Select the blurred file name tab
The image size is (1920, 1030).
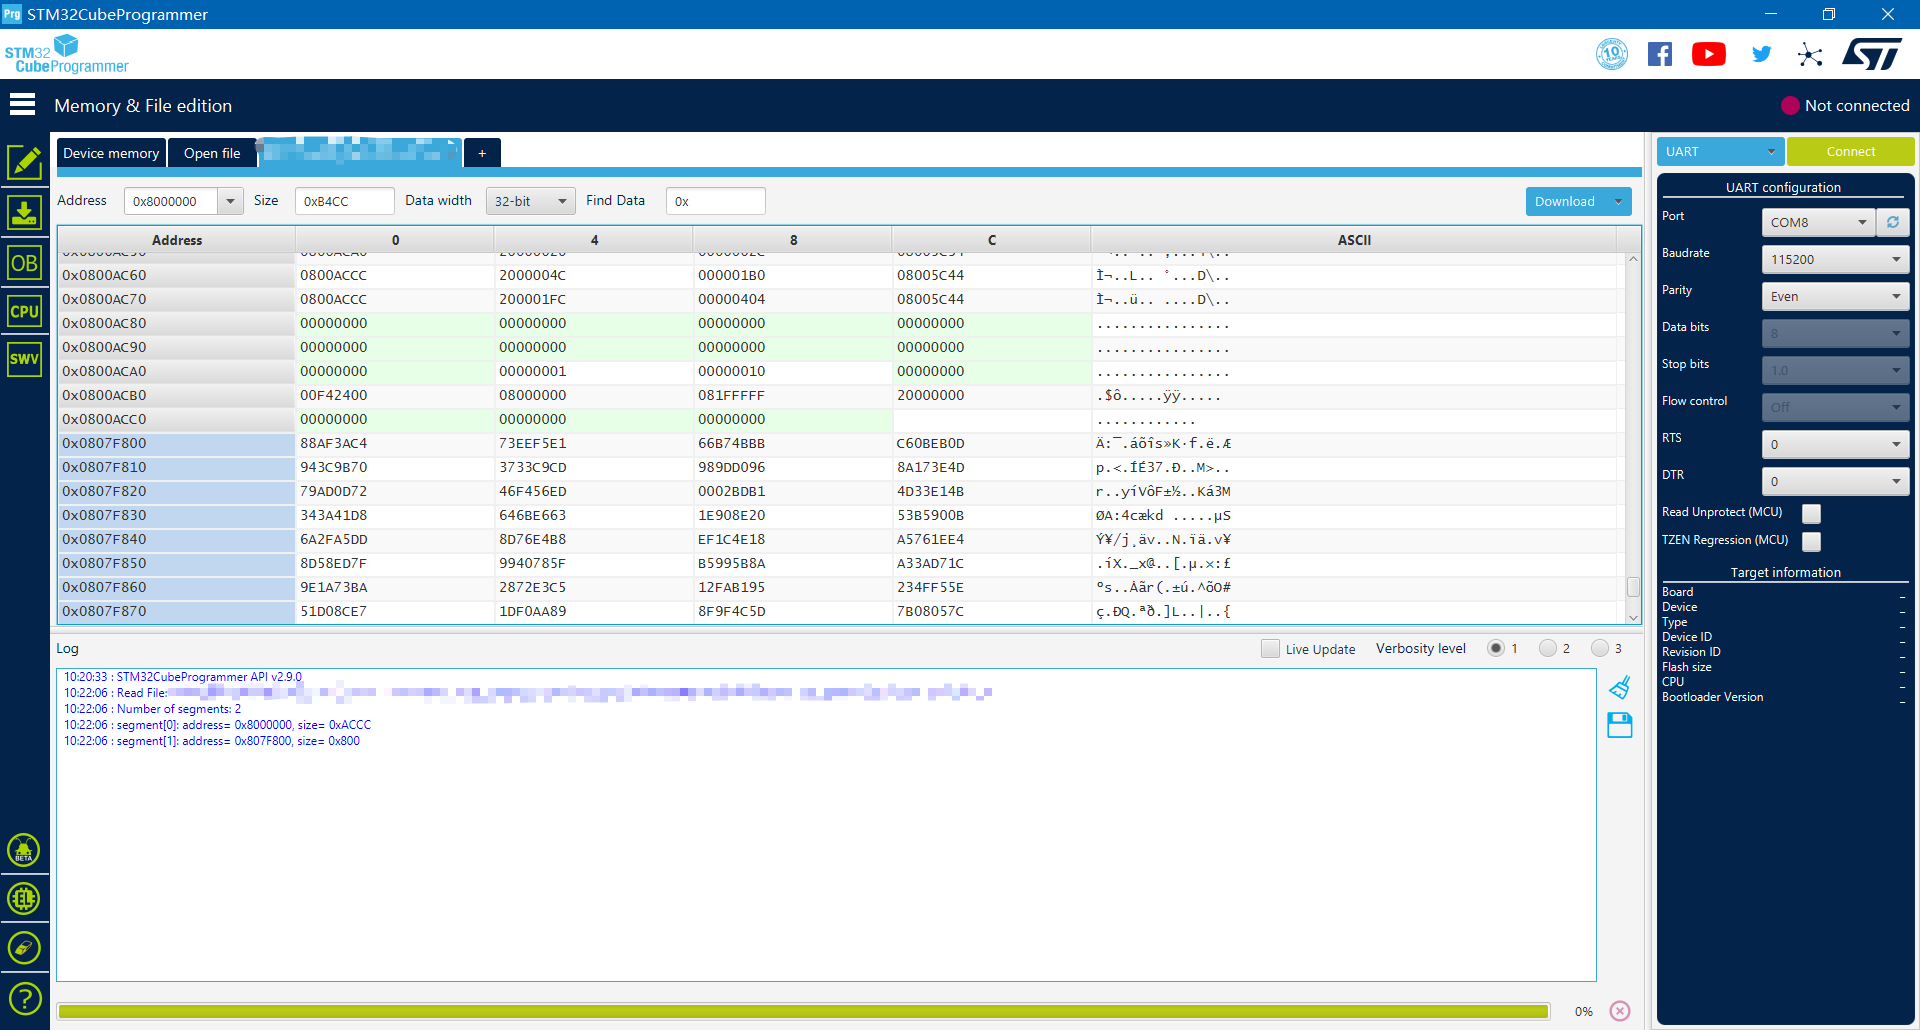[x=359, y=152]
